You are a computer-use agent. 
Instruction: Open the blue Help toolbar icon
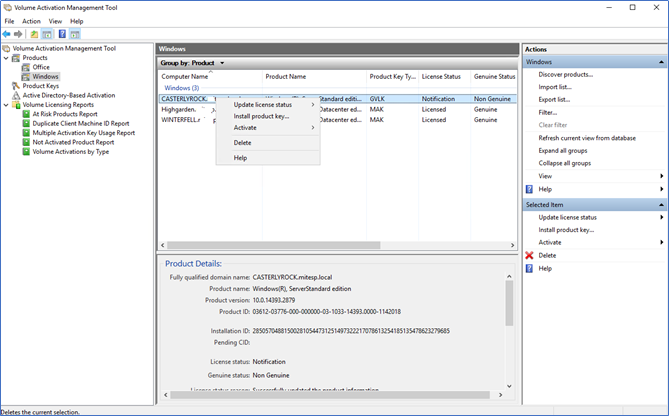pos(62,34)
